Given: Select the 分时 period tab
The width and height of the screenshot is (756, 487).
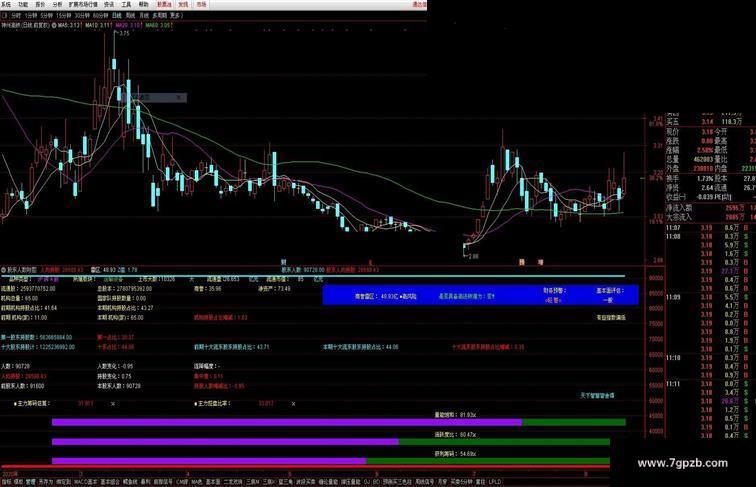Looking at the screenshot, I should point(16,15).
